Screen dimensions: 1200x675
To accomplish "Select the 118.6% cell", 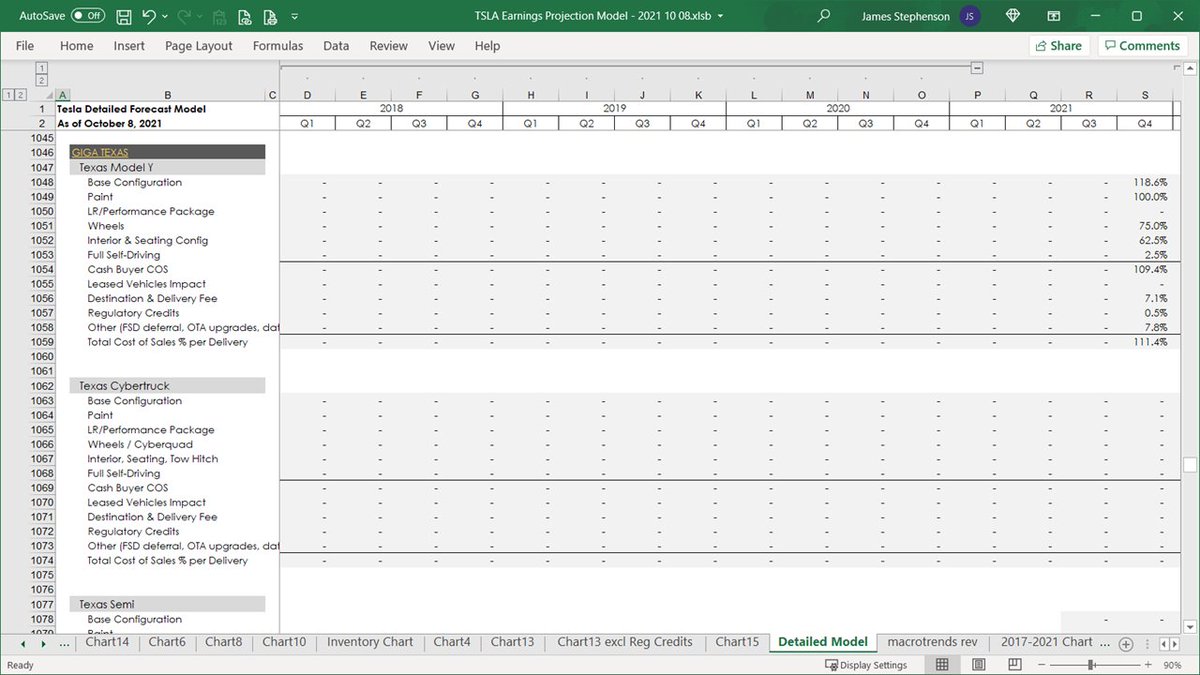I will (x=1145, y=183).
